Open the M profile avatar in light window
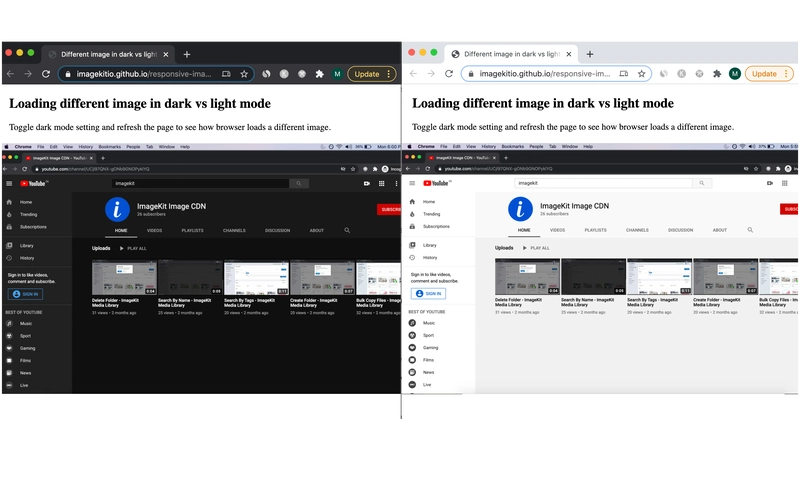This screenshot has width=800, height=500. point(735,73)
